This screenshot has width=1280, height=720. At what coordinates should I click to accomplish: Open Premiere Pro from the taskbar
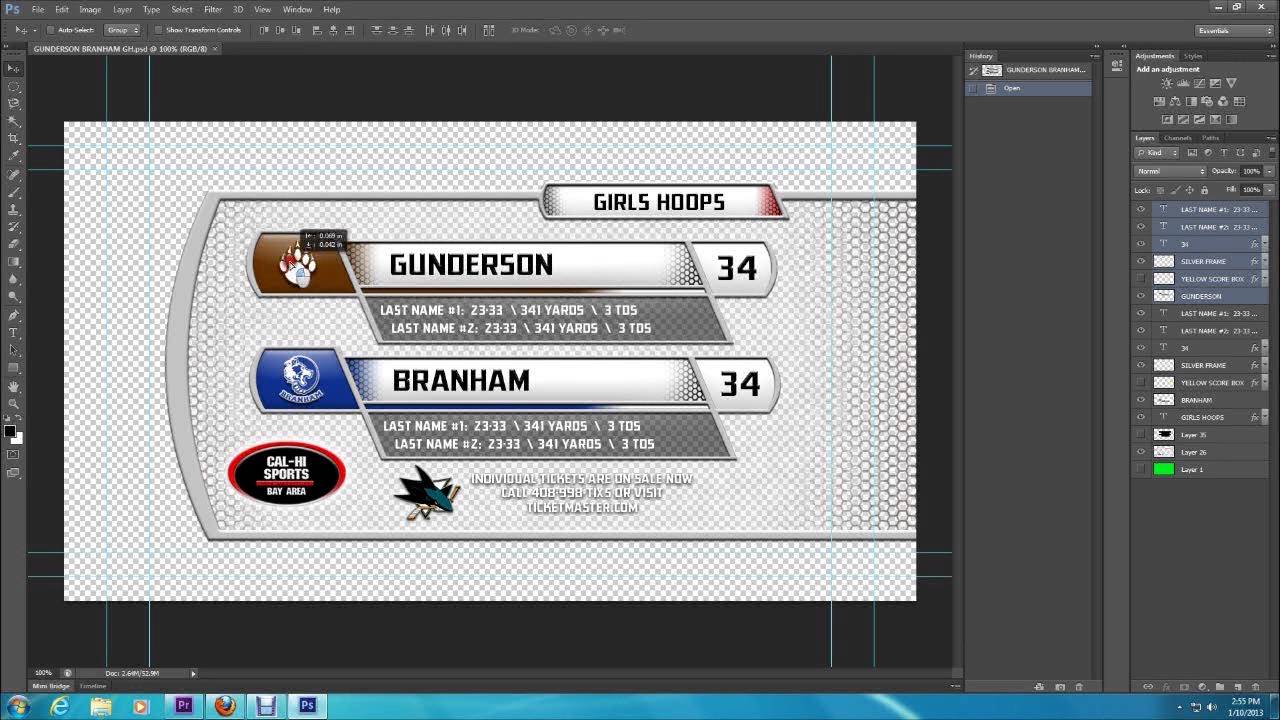(183, 706)
